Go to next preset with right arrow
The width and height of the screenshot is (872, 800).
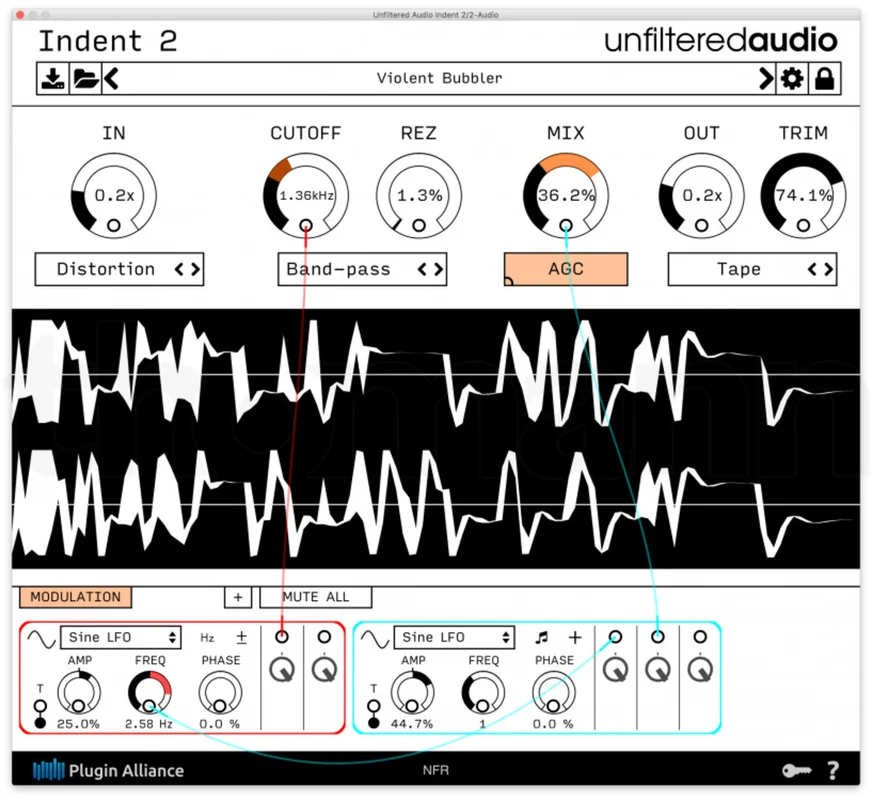pyautogui.click(x=766, y=78)
